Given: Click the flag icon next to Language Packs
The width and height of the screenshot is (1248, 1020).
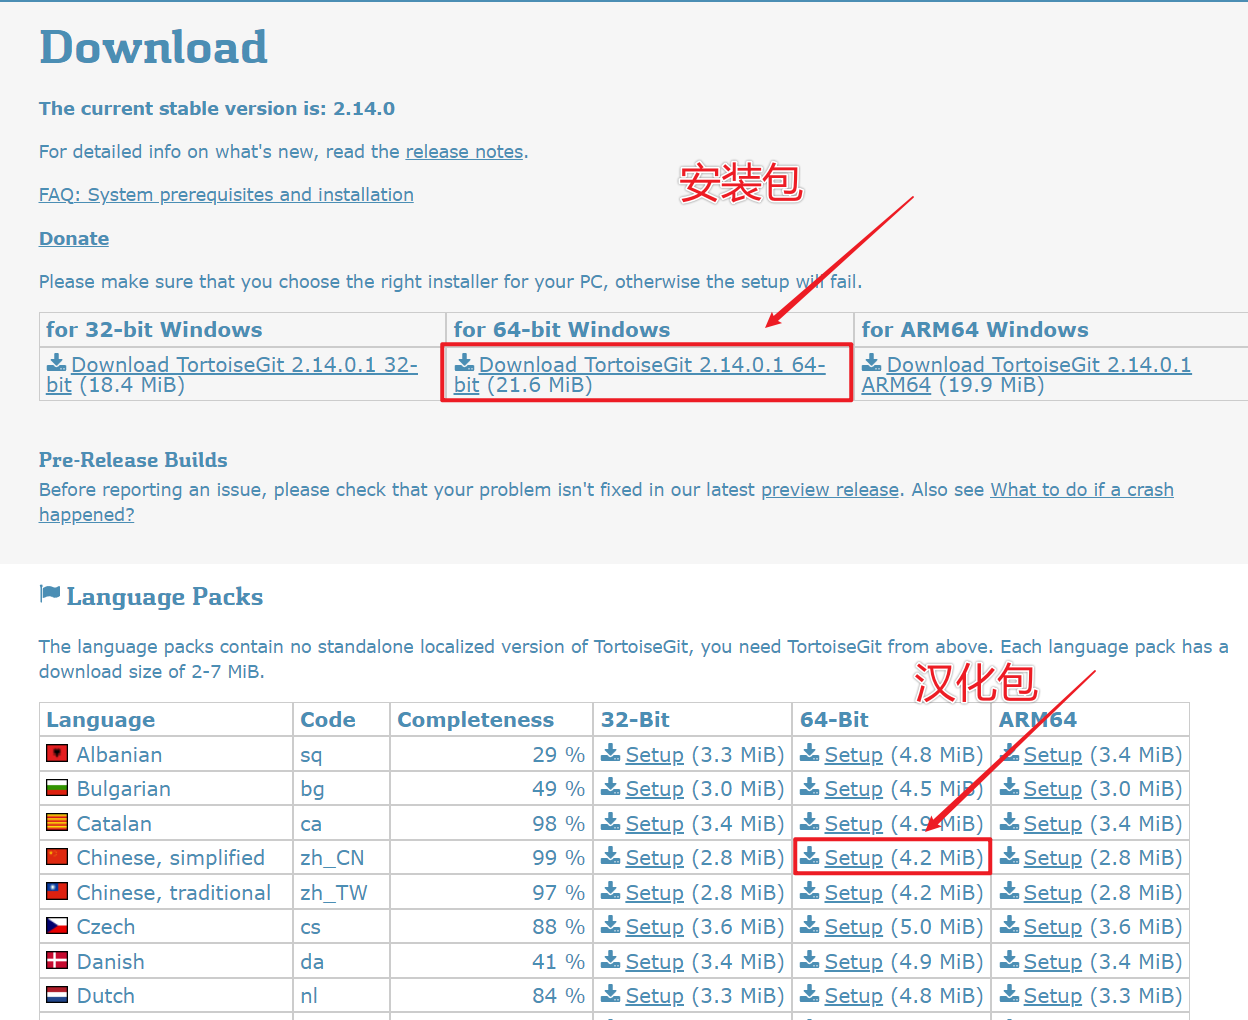Looking at the screenshot, I should 50,594.
